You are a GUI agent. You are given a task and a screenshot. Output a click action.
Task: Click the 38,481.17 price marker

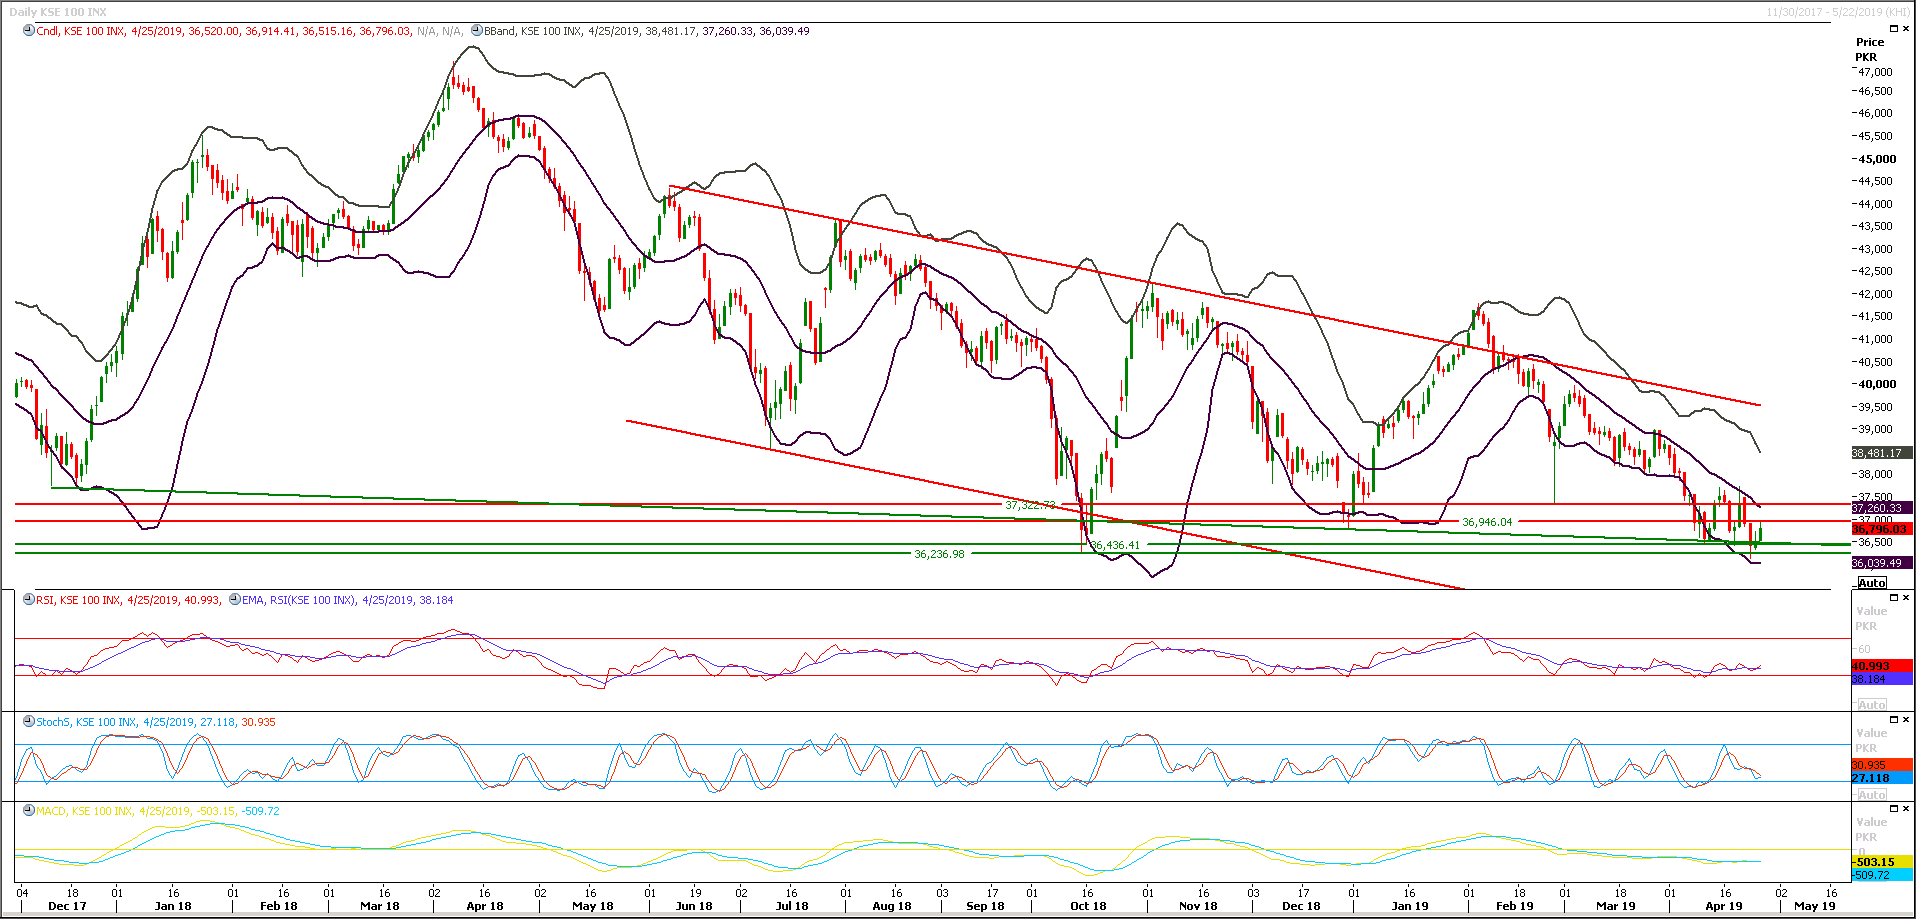pos(1880,452)
